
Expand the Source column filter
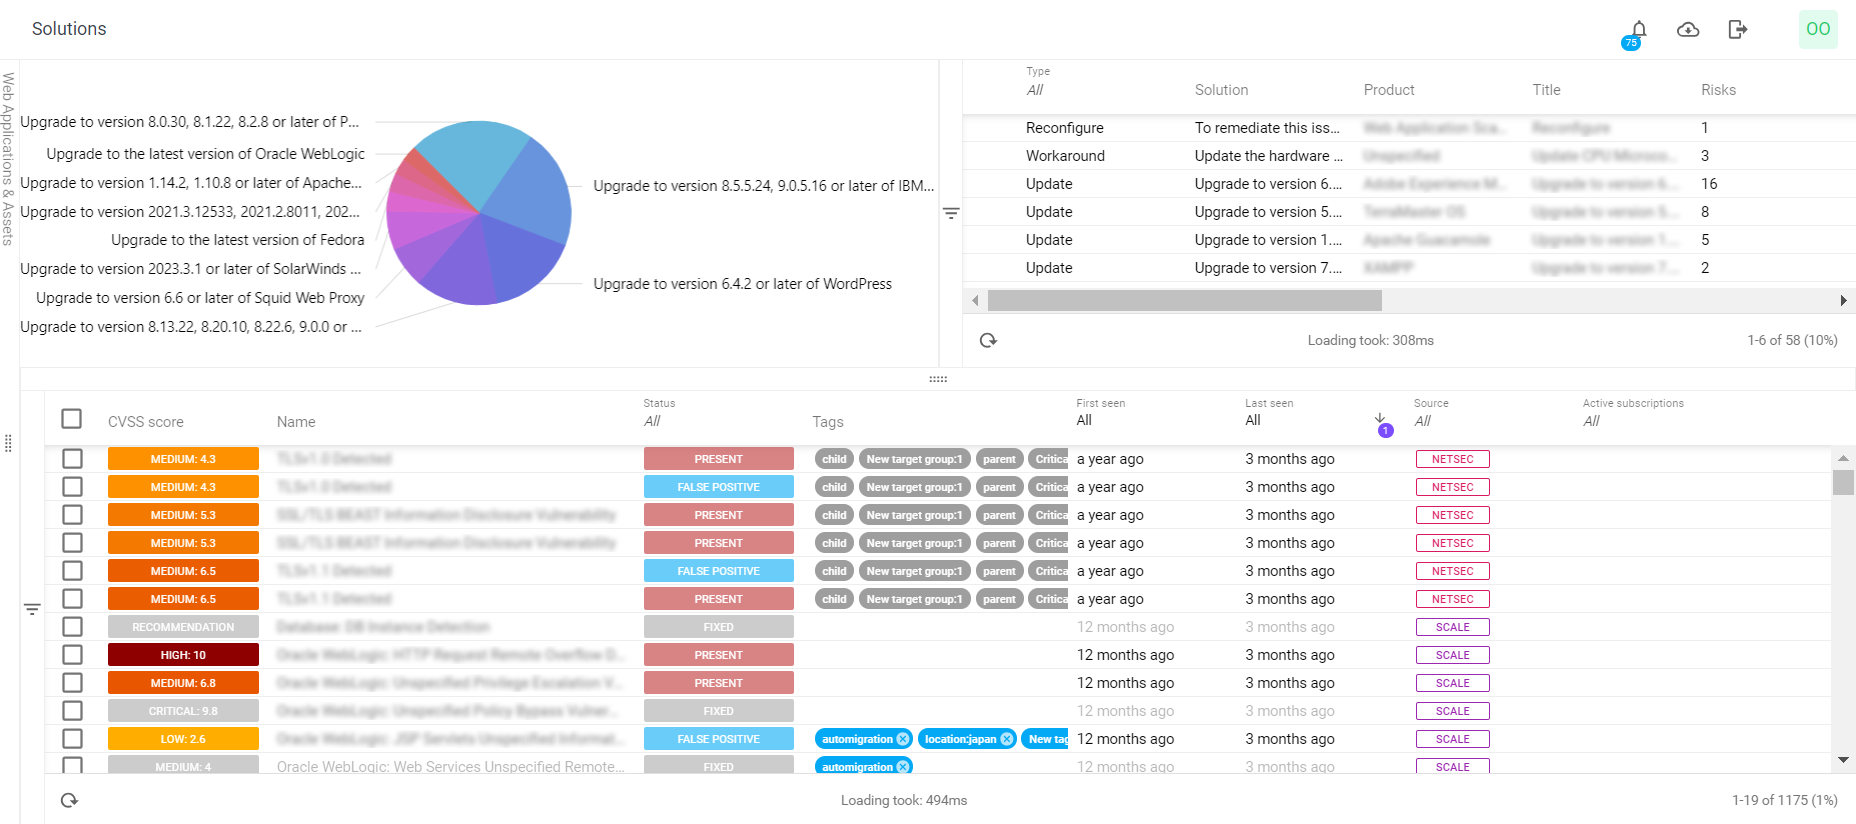pyautogui.click(x=1423, y=421)
